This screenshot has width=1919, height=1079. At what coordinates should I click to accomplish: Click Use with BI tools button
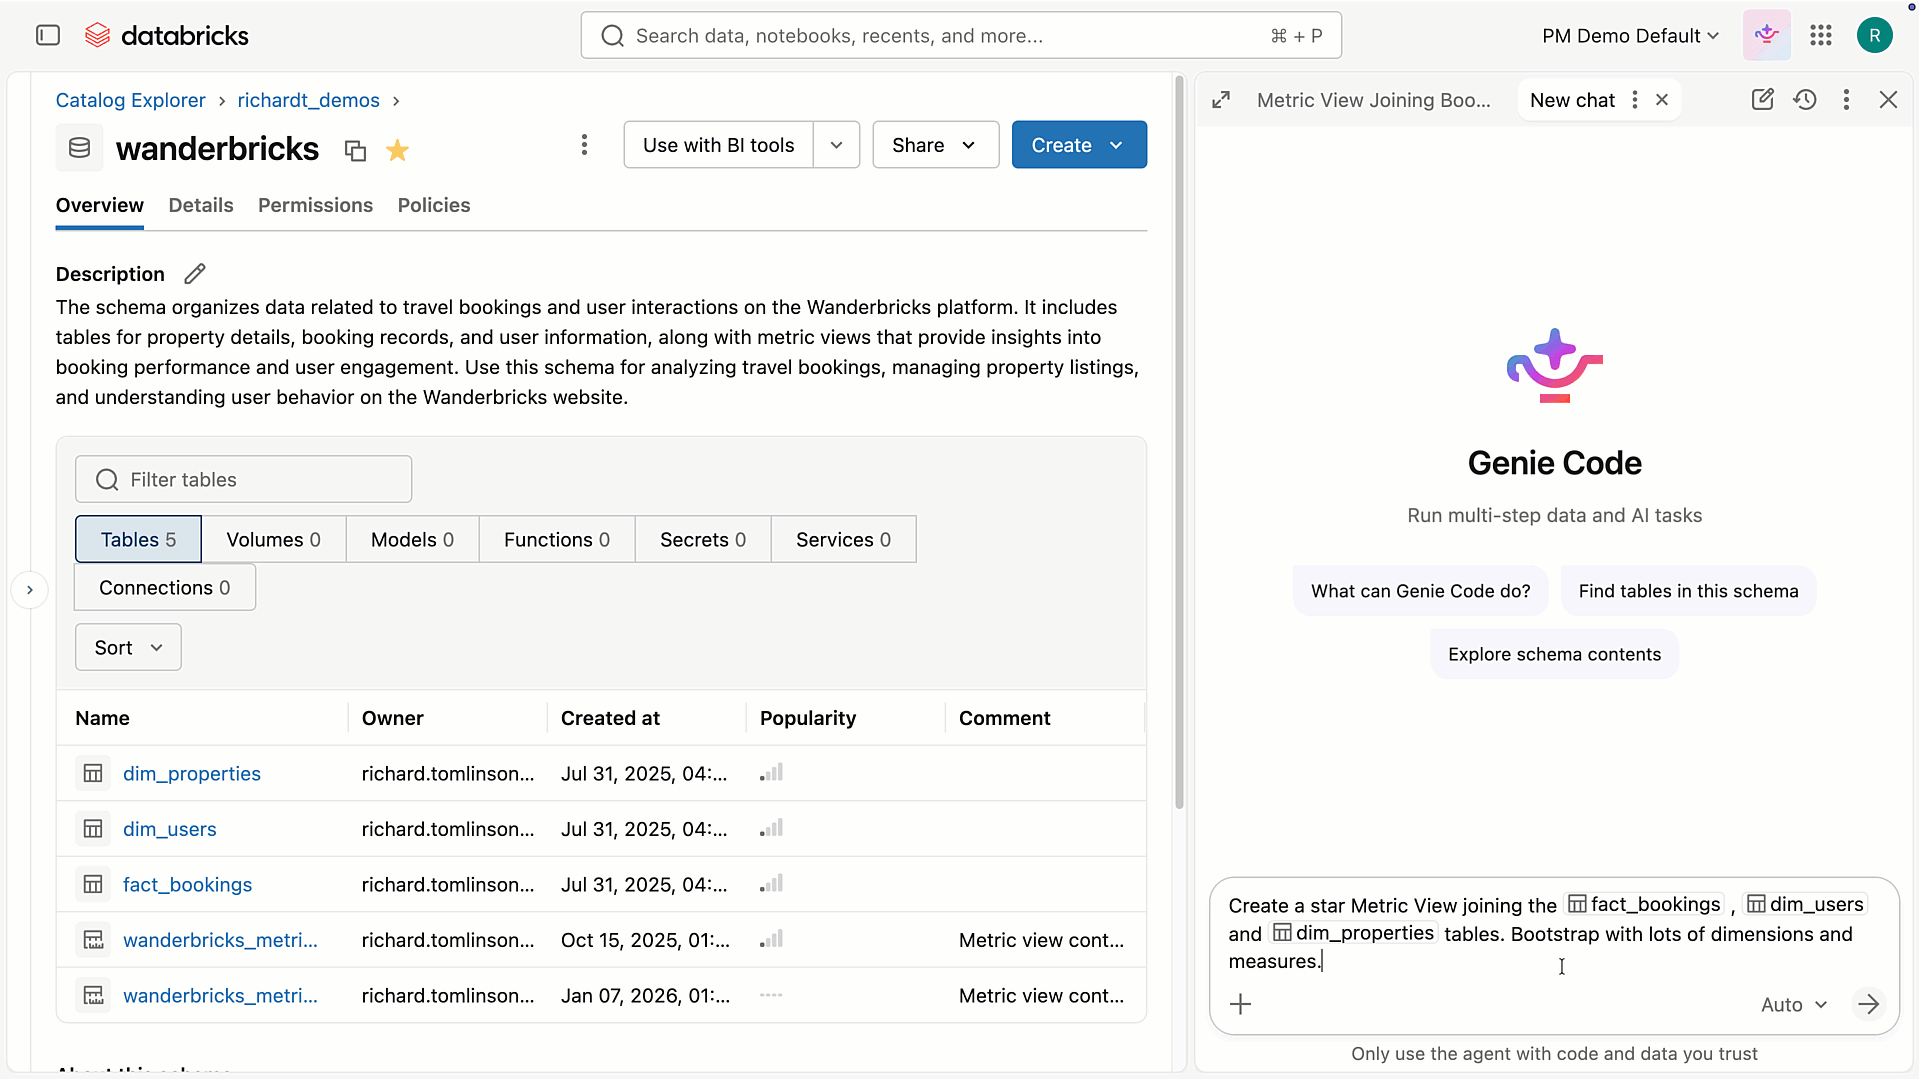point(718,145)
